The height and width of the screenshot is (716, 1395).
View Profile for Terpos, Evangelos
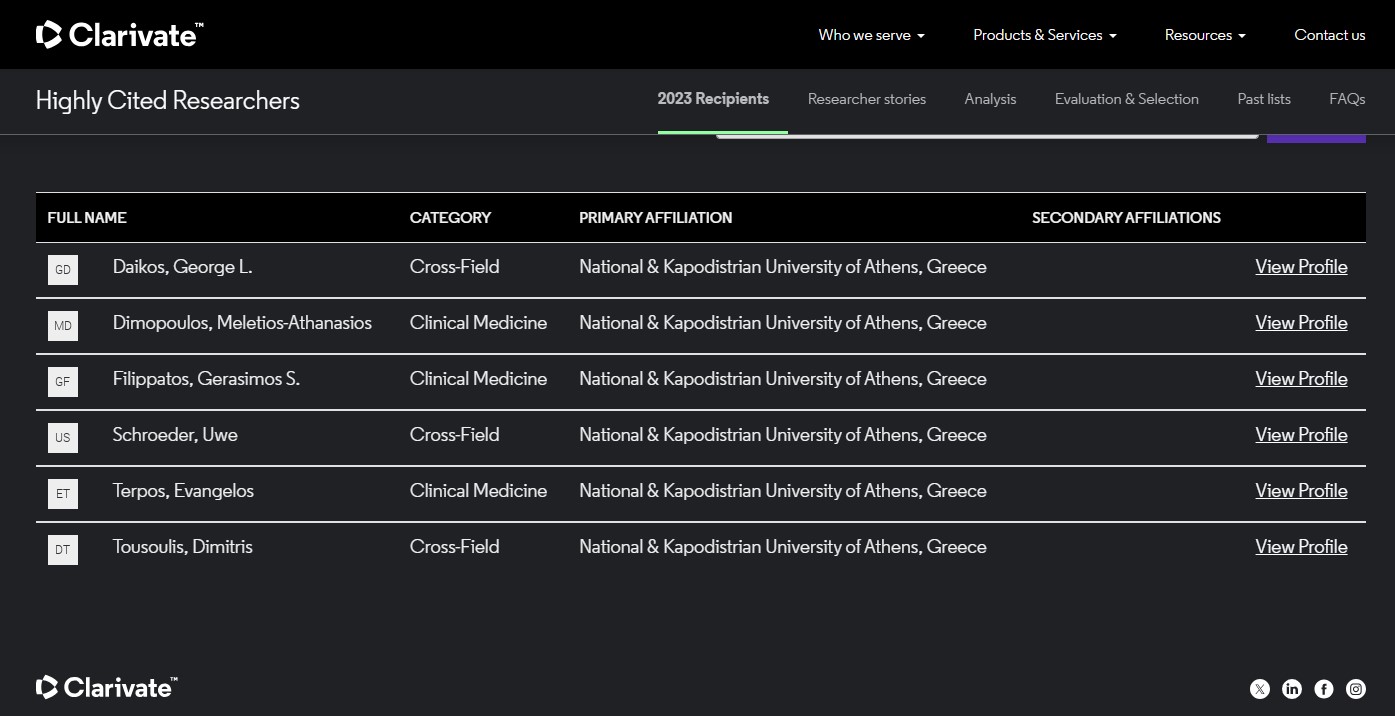point(1301,491)
